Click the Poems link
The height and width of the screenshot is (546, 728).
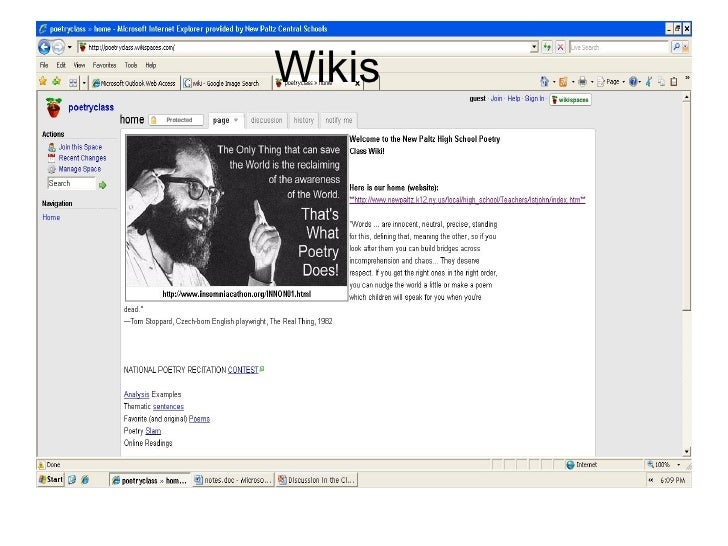click(199, 419)
